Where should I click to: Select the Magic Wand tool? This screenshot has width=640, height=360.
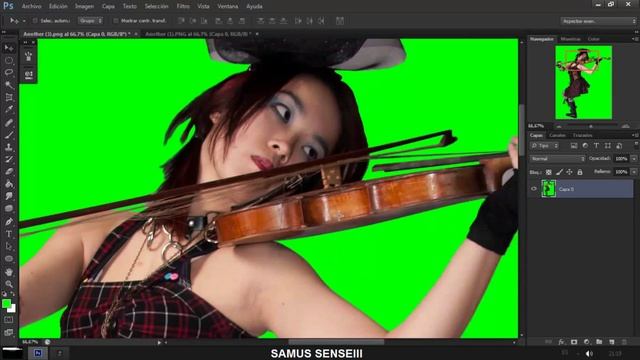pos(9,85)
